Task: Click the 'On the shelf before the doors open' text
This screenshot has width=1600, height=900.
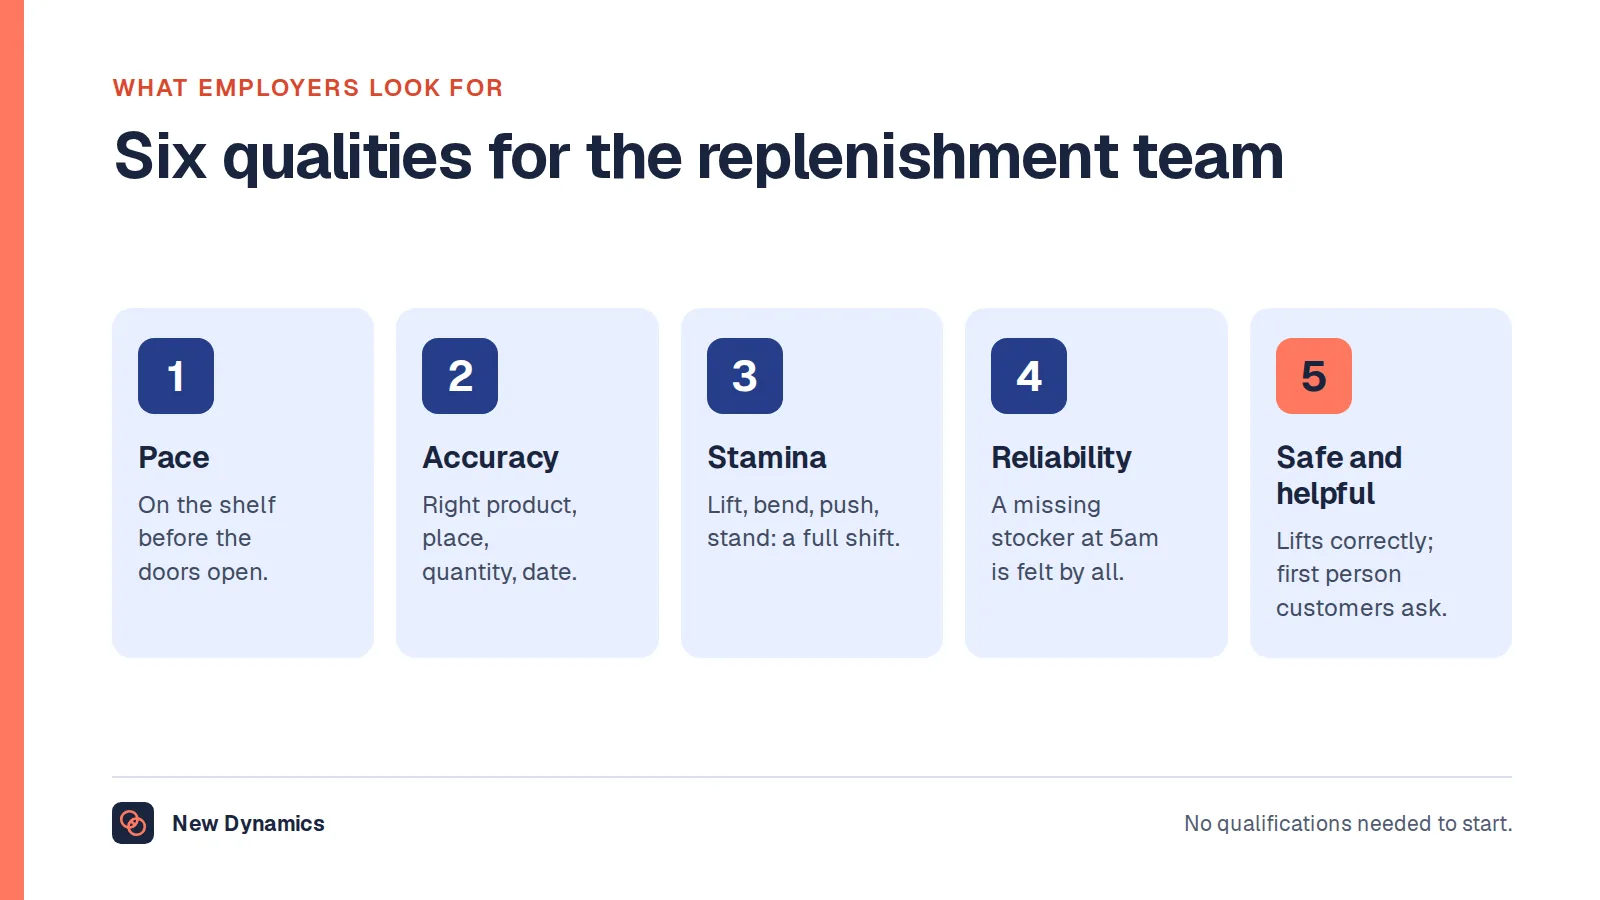Action: [x=207, y=538]
